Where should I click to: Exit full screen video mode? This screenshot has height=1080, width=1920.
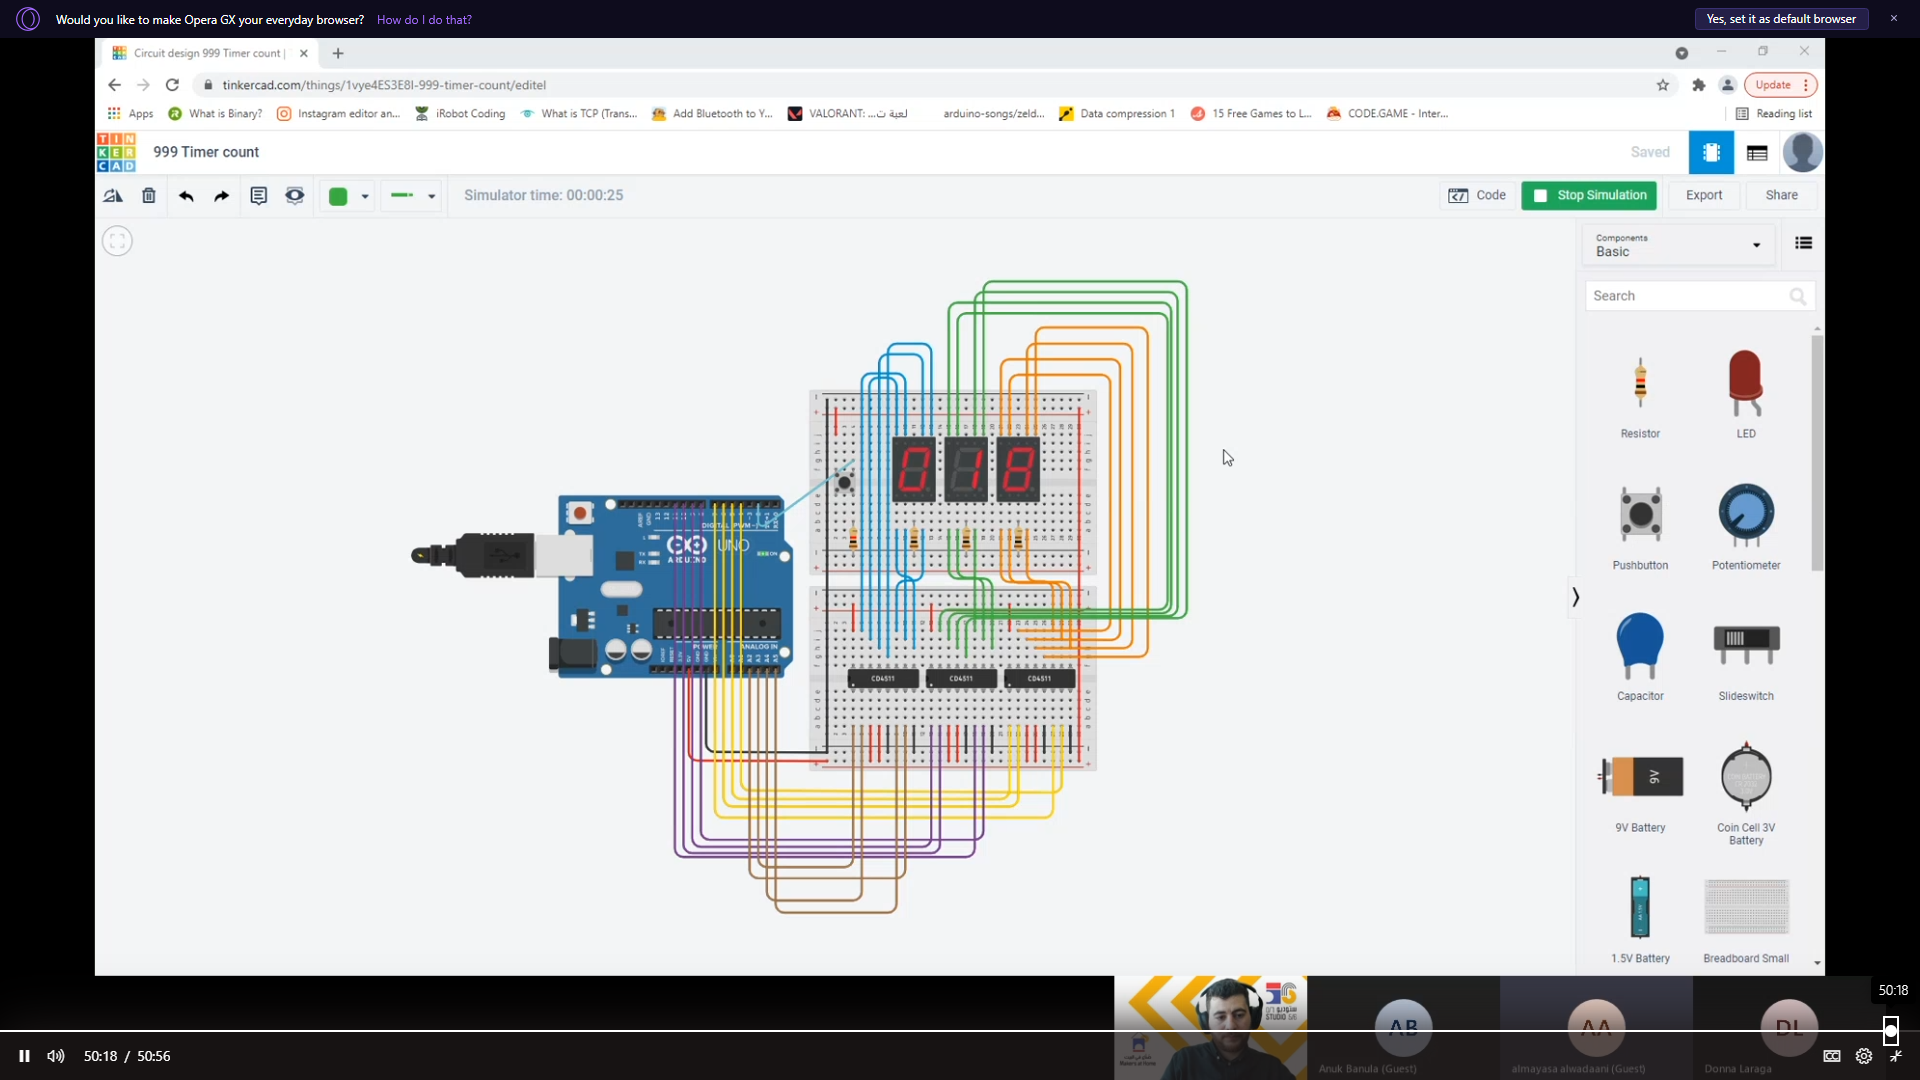1896,1056
